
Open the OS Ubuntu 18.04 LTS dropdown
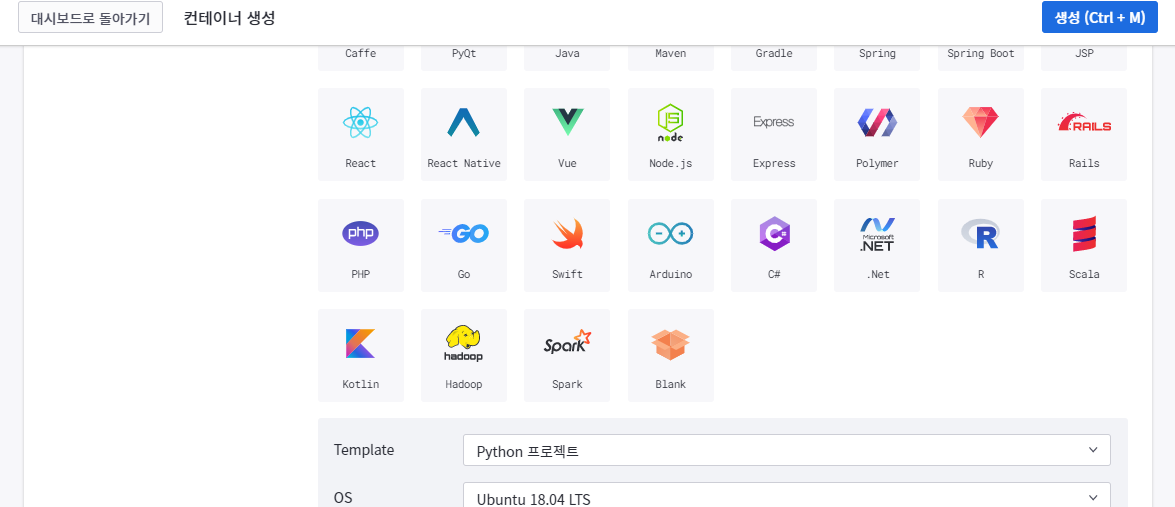tap(787, 495)
